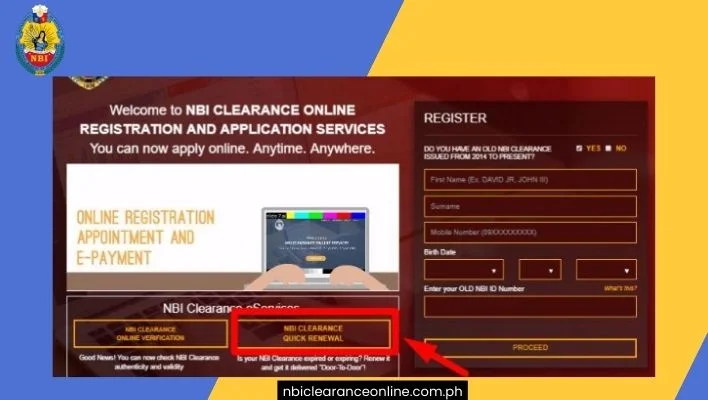The height and width of the screenshot is (400, 708).
Task: Open the first Birth Date dropdown
Action: [464, 270]
